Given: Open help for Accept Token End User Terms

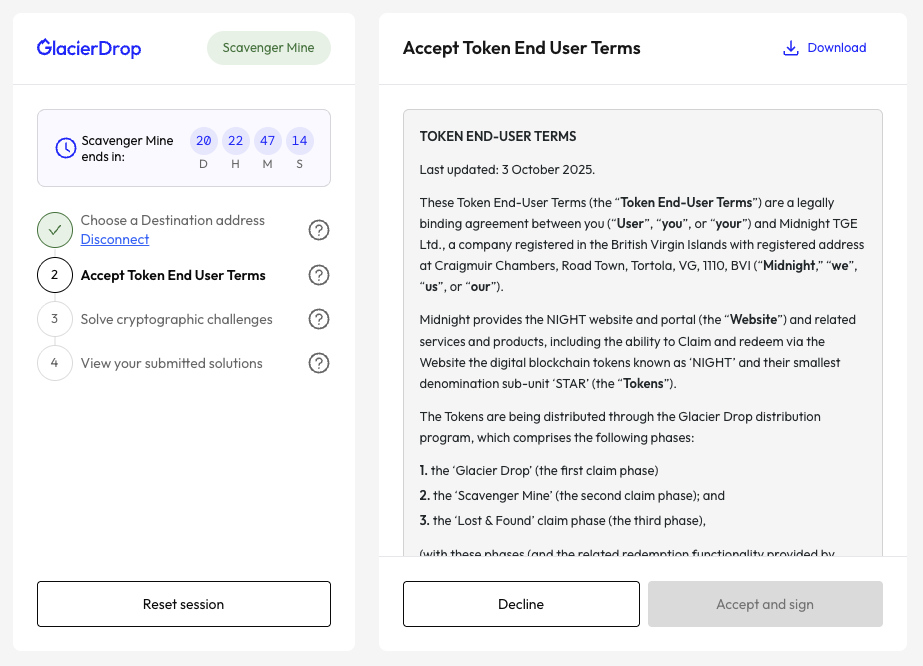Looking at the screenshot, I should coord(319,275).
